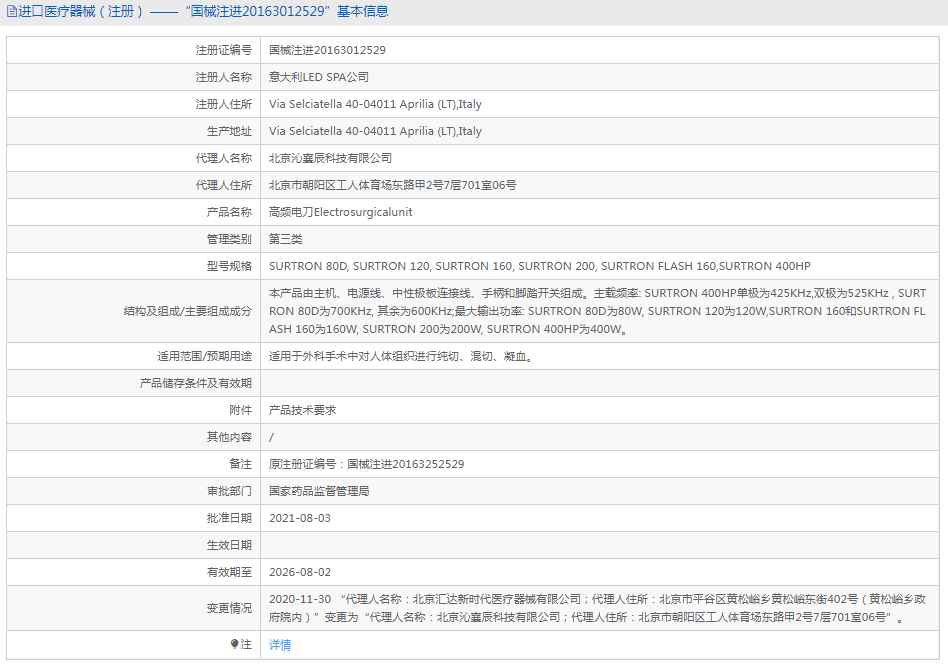
Task: Select registration number 国械注进20163012529 in the table
Action: [327, 50]
